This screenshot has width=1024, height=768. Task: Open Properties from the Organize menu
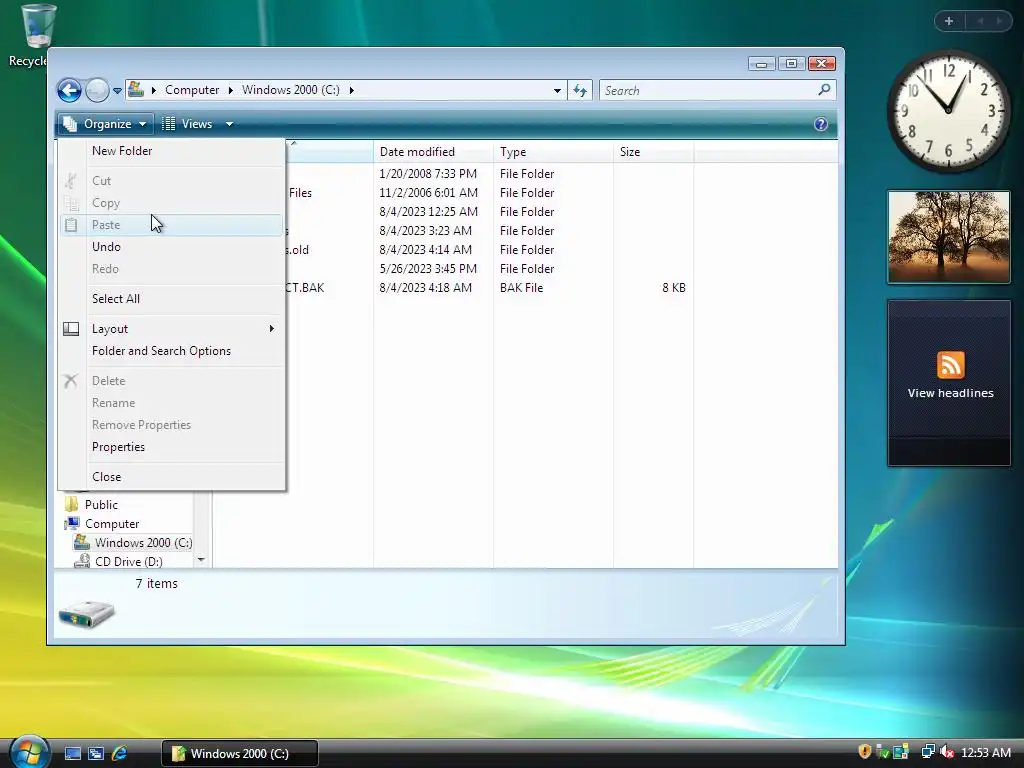pyautogui.click(x=172, y=447)
